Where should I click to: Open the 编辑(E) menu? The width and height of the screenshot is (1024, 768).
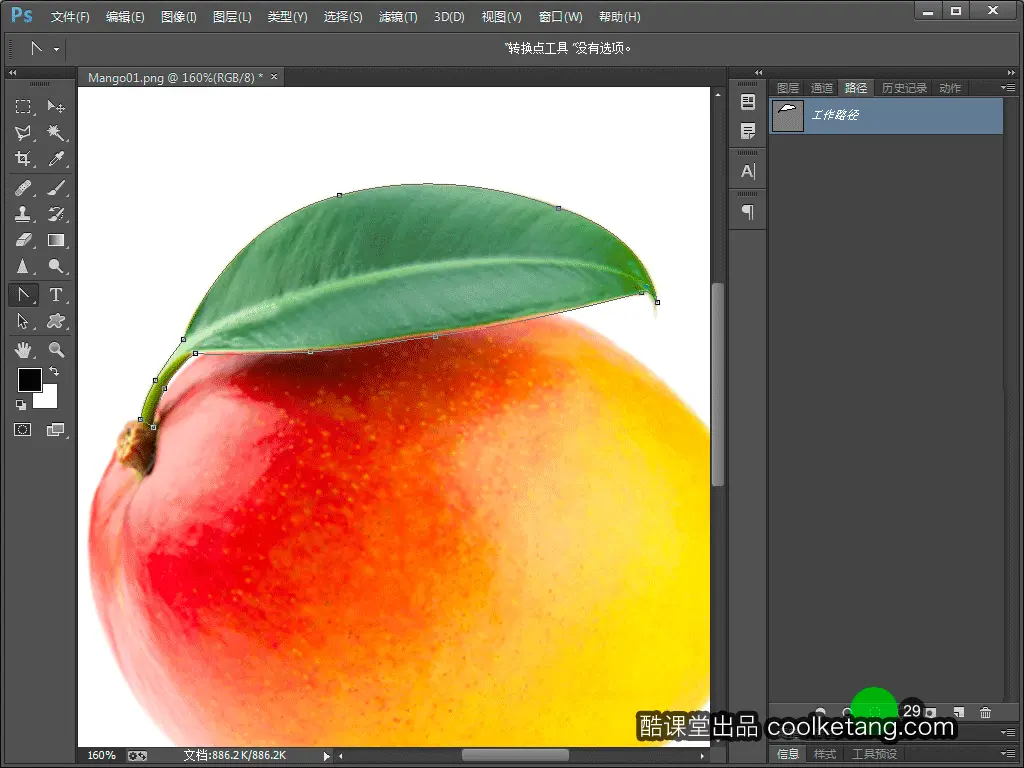click(125, 17)
